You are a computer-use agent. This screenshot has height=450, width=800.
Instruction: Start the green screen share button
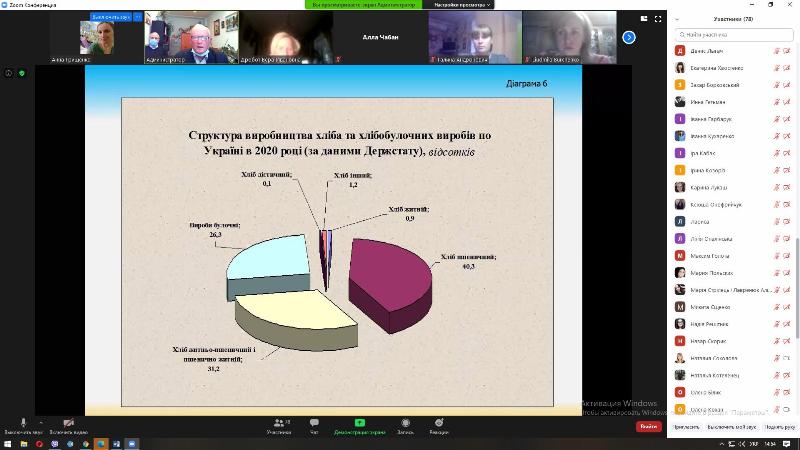pos(360,422)
